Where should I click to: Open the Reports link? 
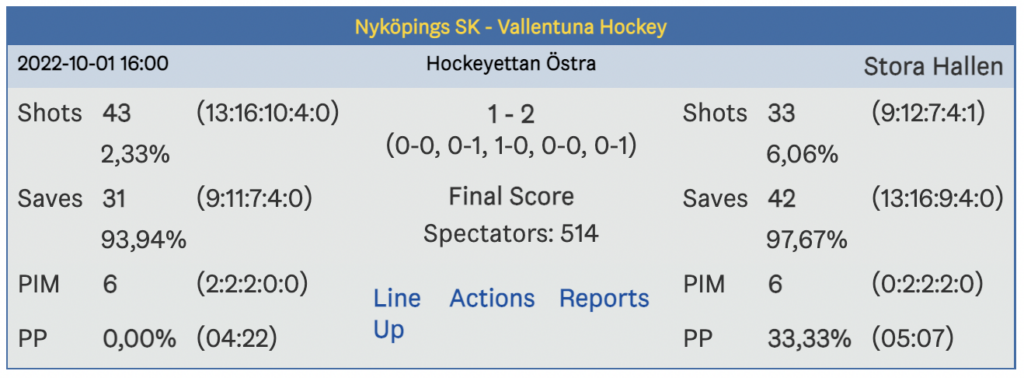(x=604, y=299)
